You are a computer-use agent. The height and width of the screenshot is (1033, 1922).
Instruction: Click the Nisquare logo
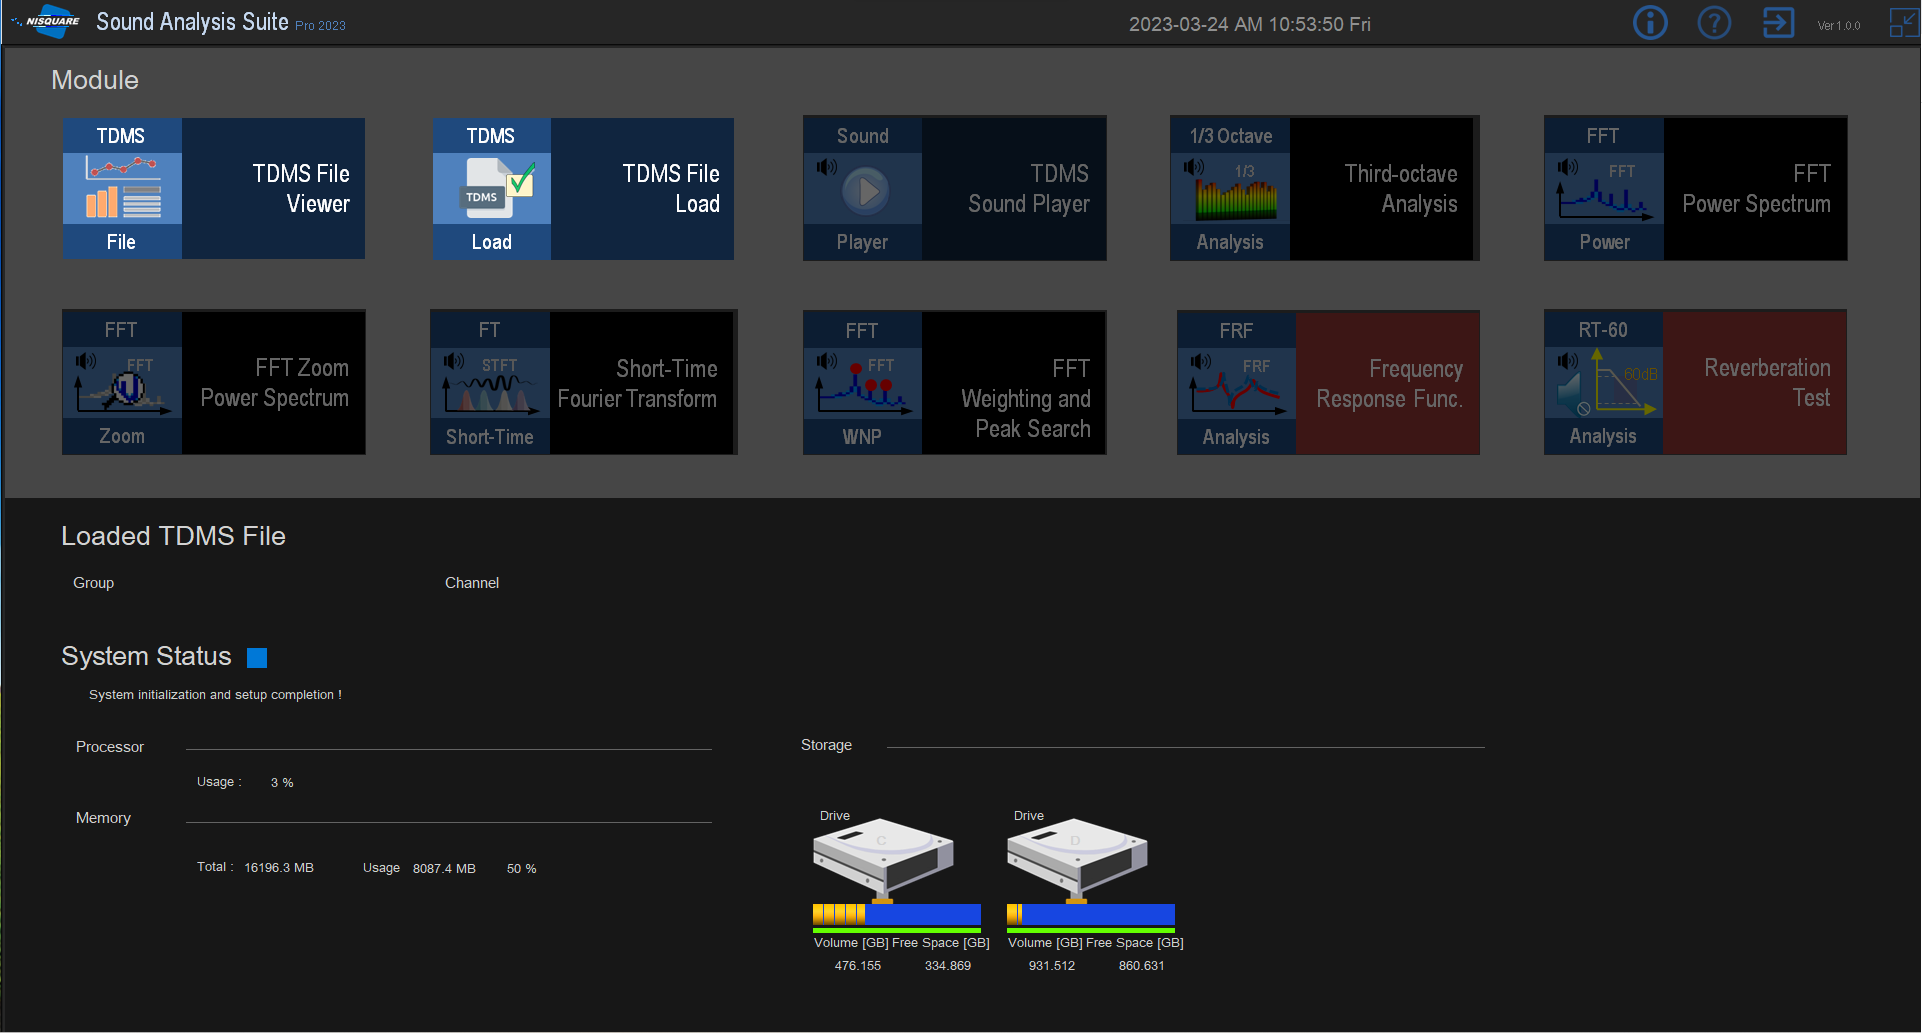coord(46,21)
